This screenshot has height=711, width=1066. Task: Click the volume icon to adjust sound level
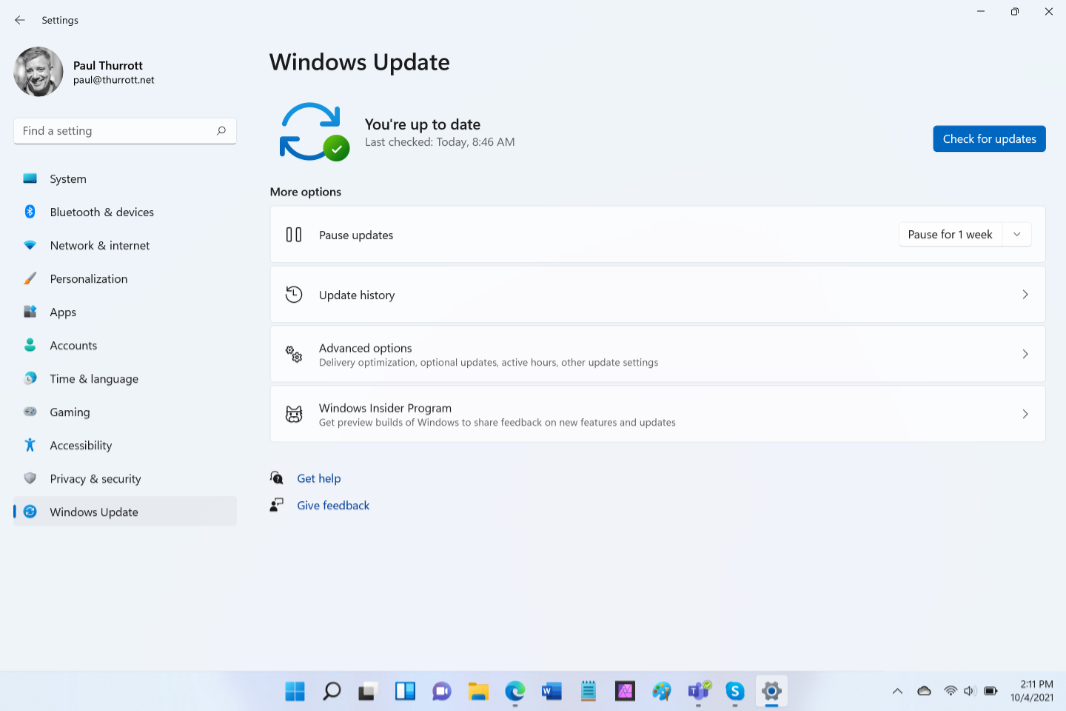[968, 690]
